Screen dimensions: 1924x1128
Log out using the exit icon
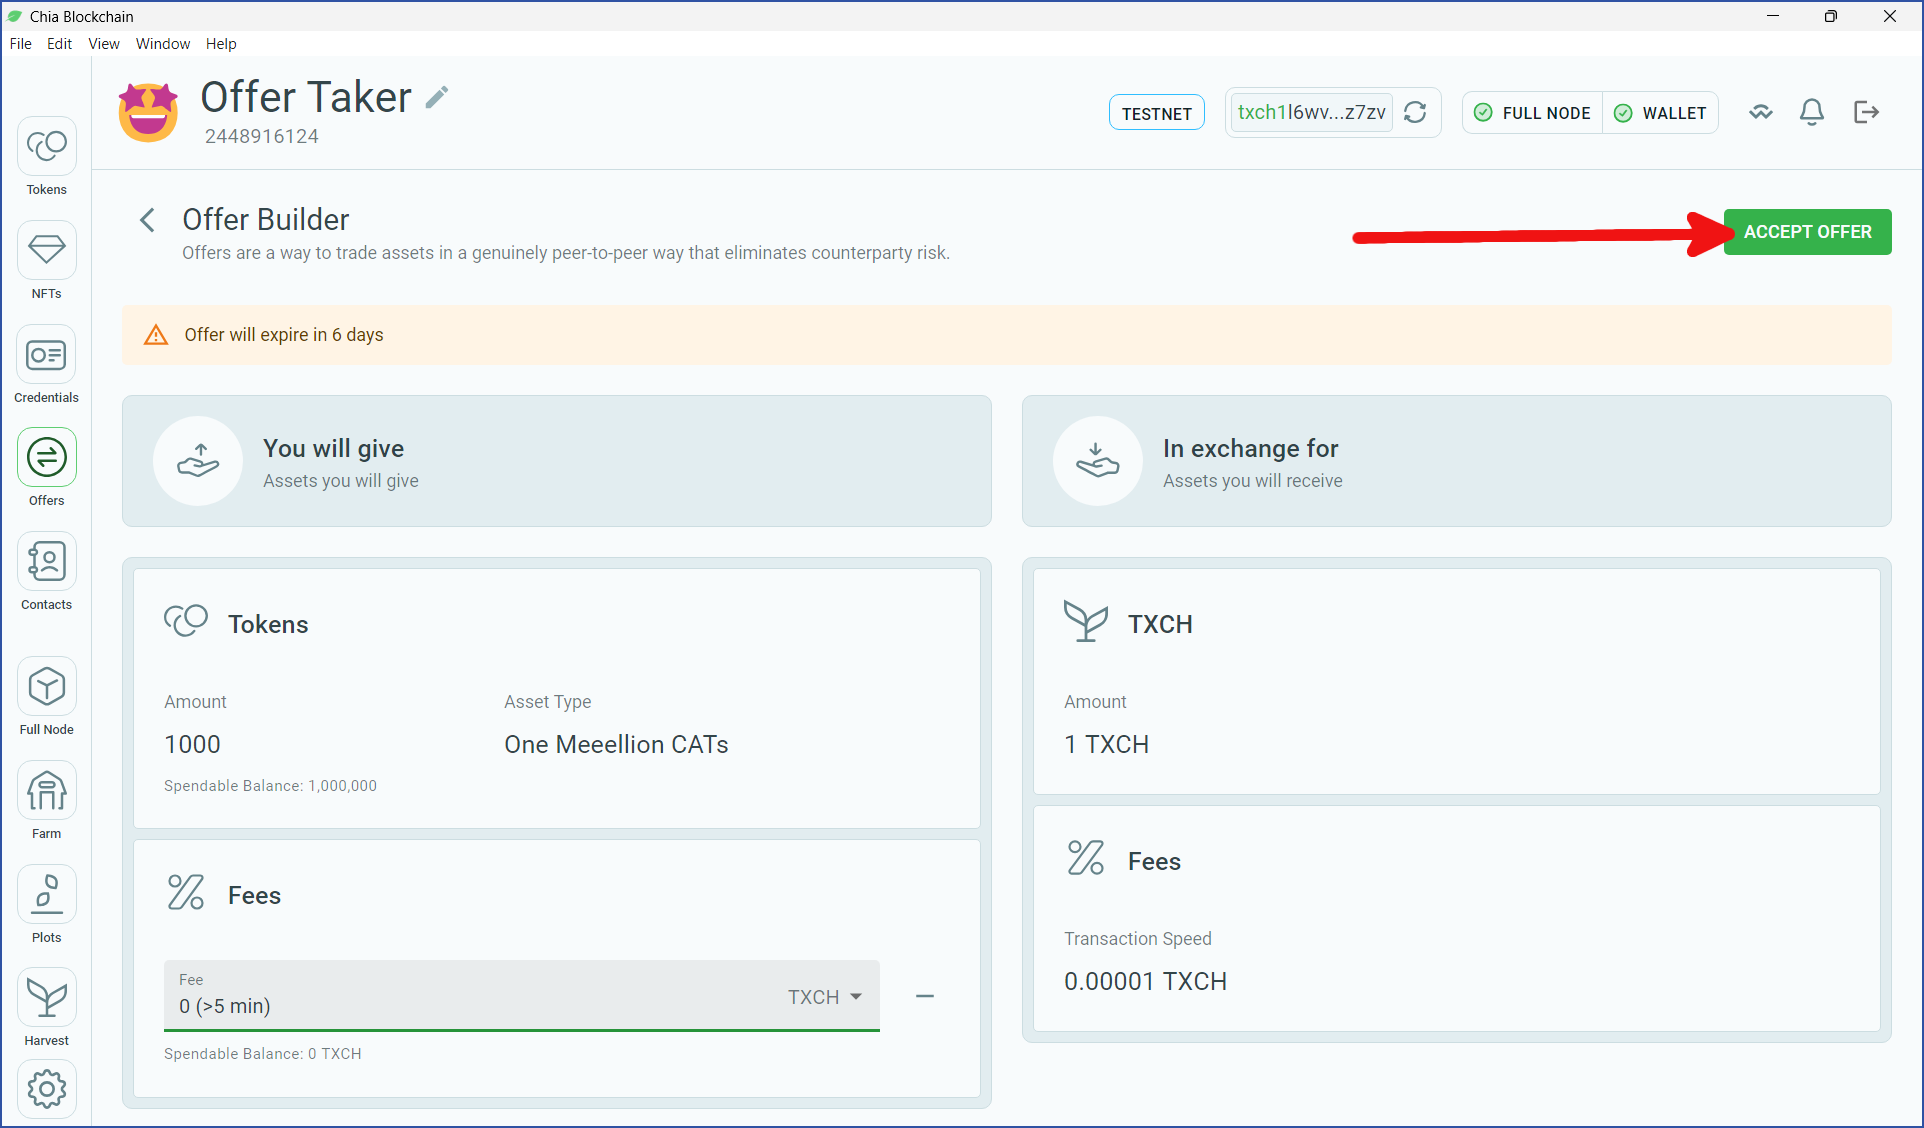1866,112
